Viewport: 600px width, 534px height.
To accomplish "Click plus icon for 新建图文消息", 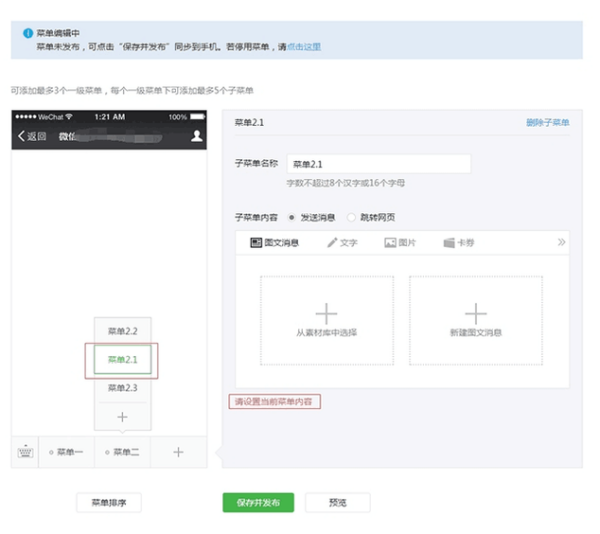I will [476, 313].
